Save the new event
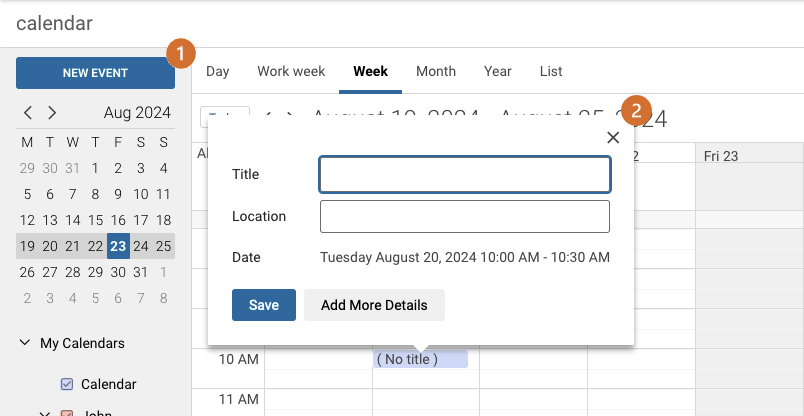Image resolution: width=804 pixels, height=416 pixels. pyautogui.click(x=264, y=305)
